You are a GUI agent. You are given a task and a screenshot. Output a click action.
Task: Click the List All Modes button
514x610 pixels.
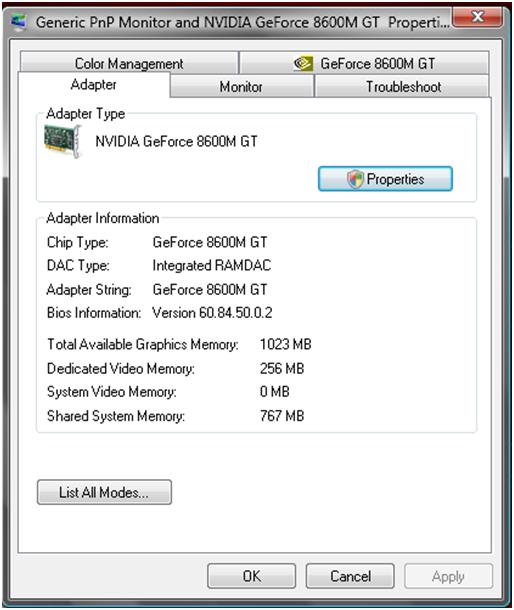104,492
